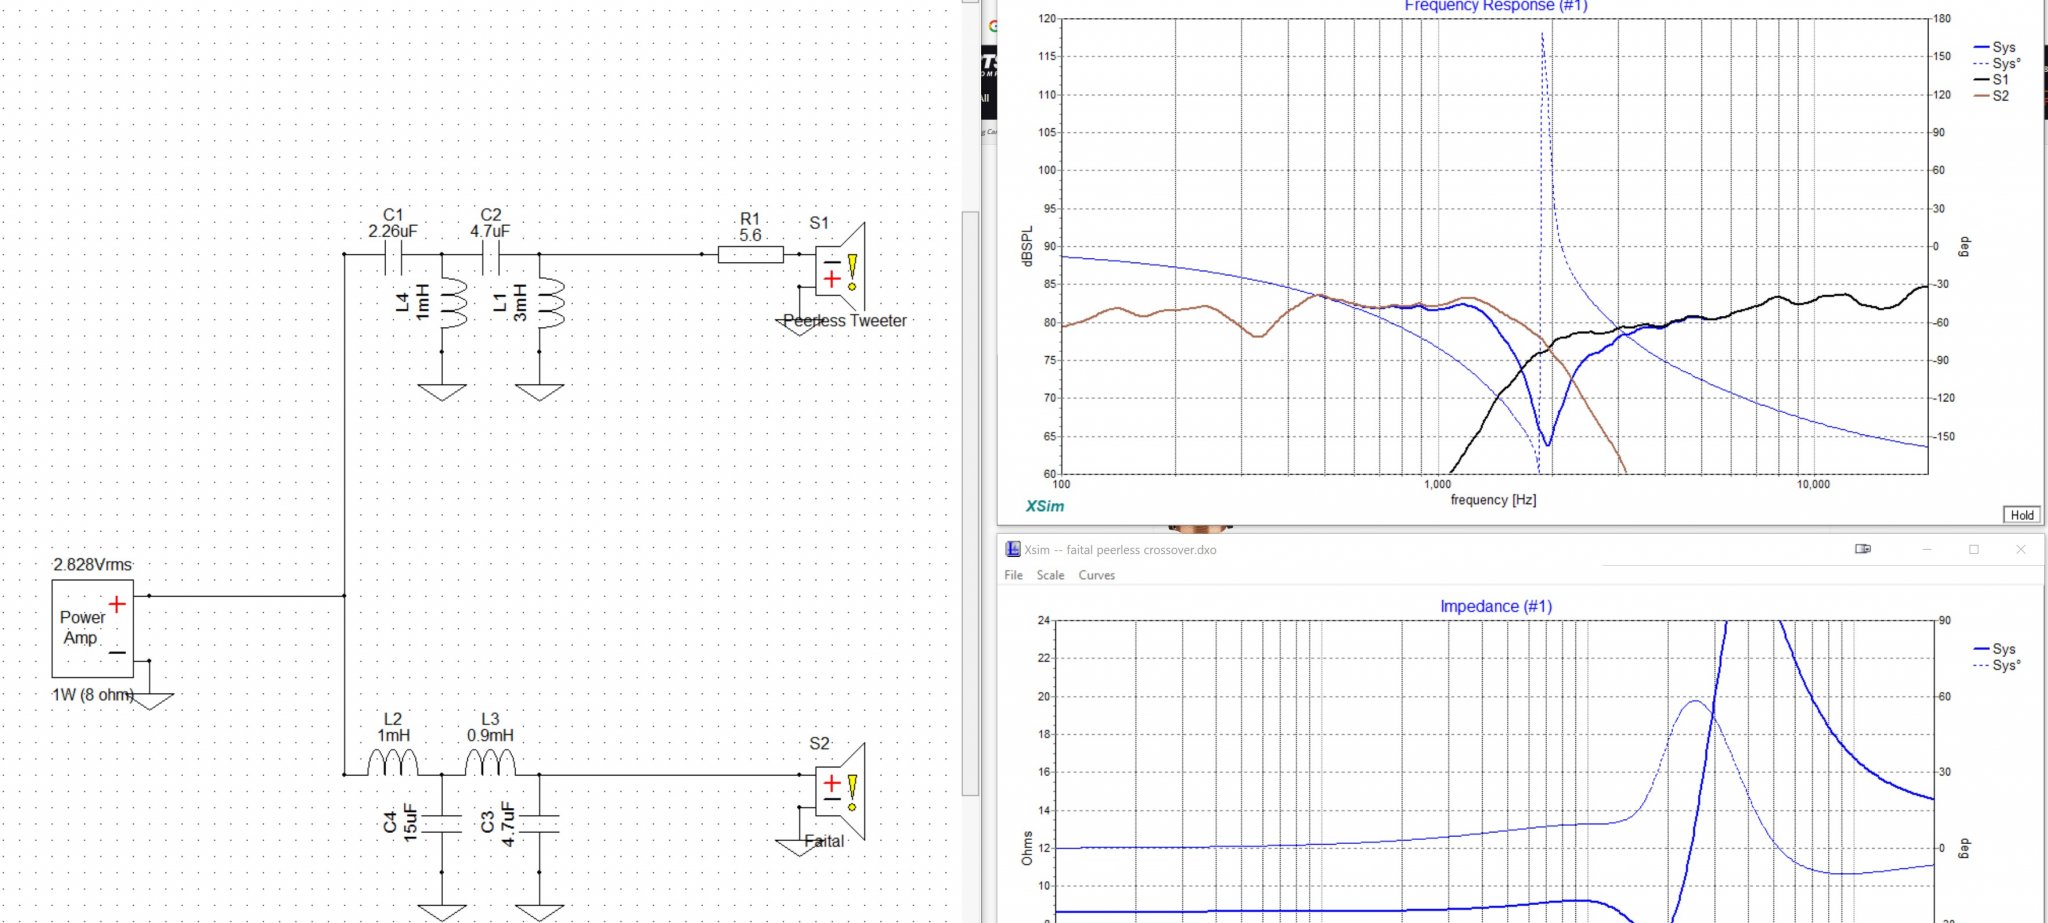Image resolution: width=2048 pixels, height=923 pixels.
Task: Click the Hold button on frequency response graph
Action: tap(2022, 514)
